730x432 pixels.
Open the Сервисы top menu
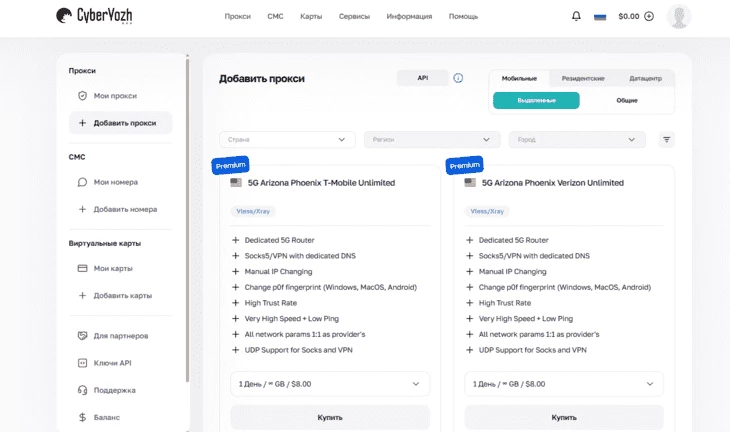point(354,17)
